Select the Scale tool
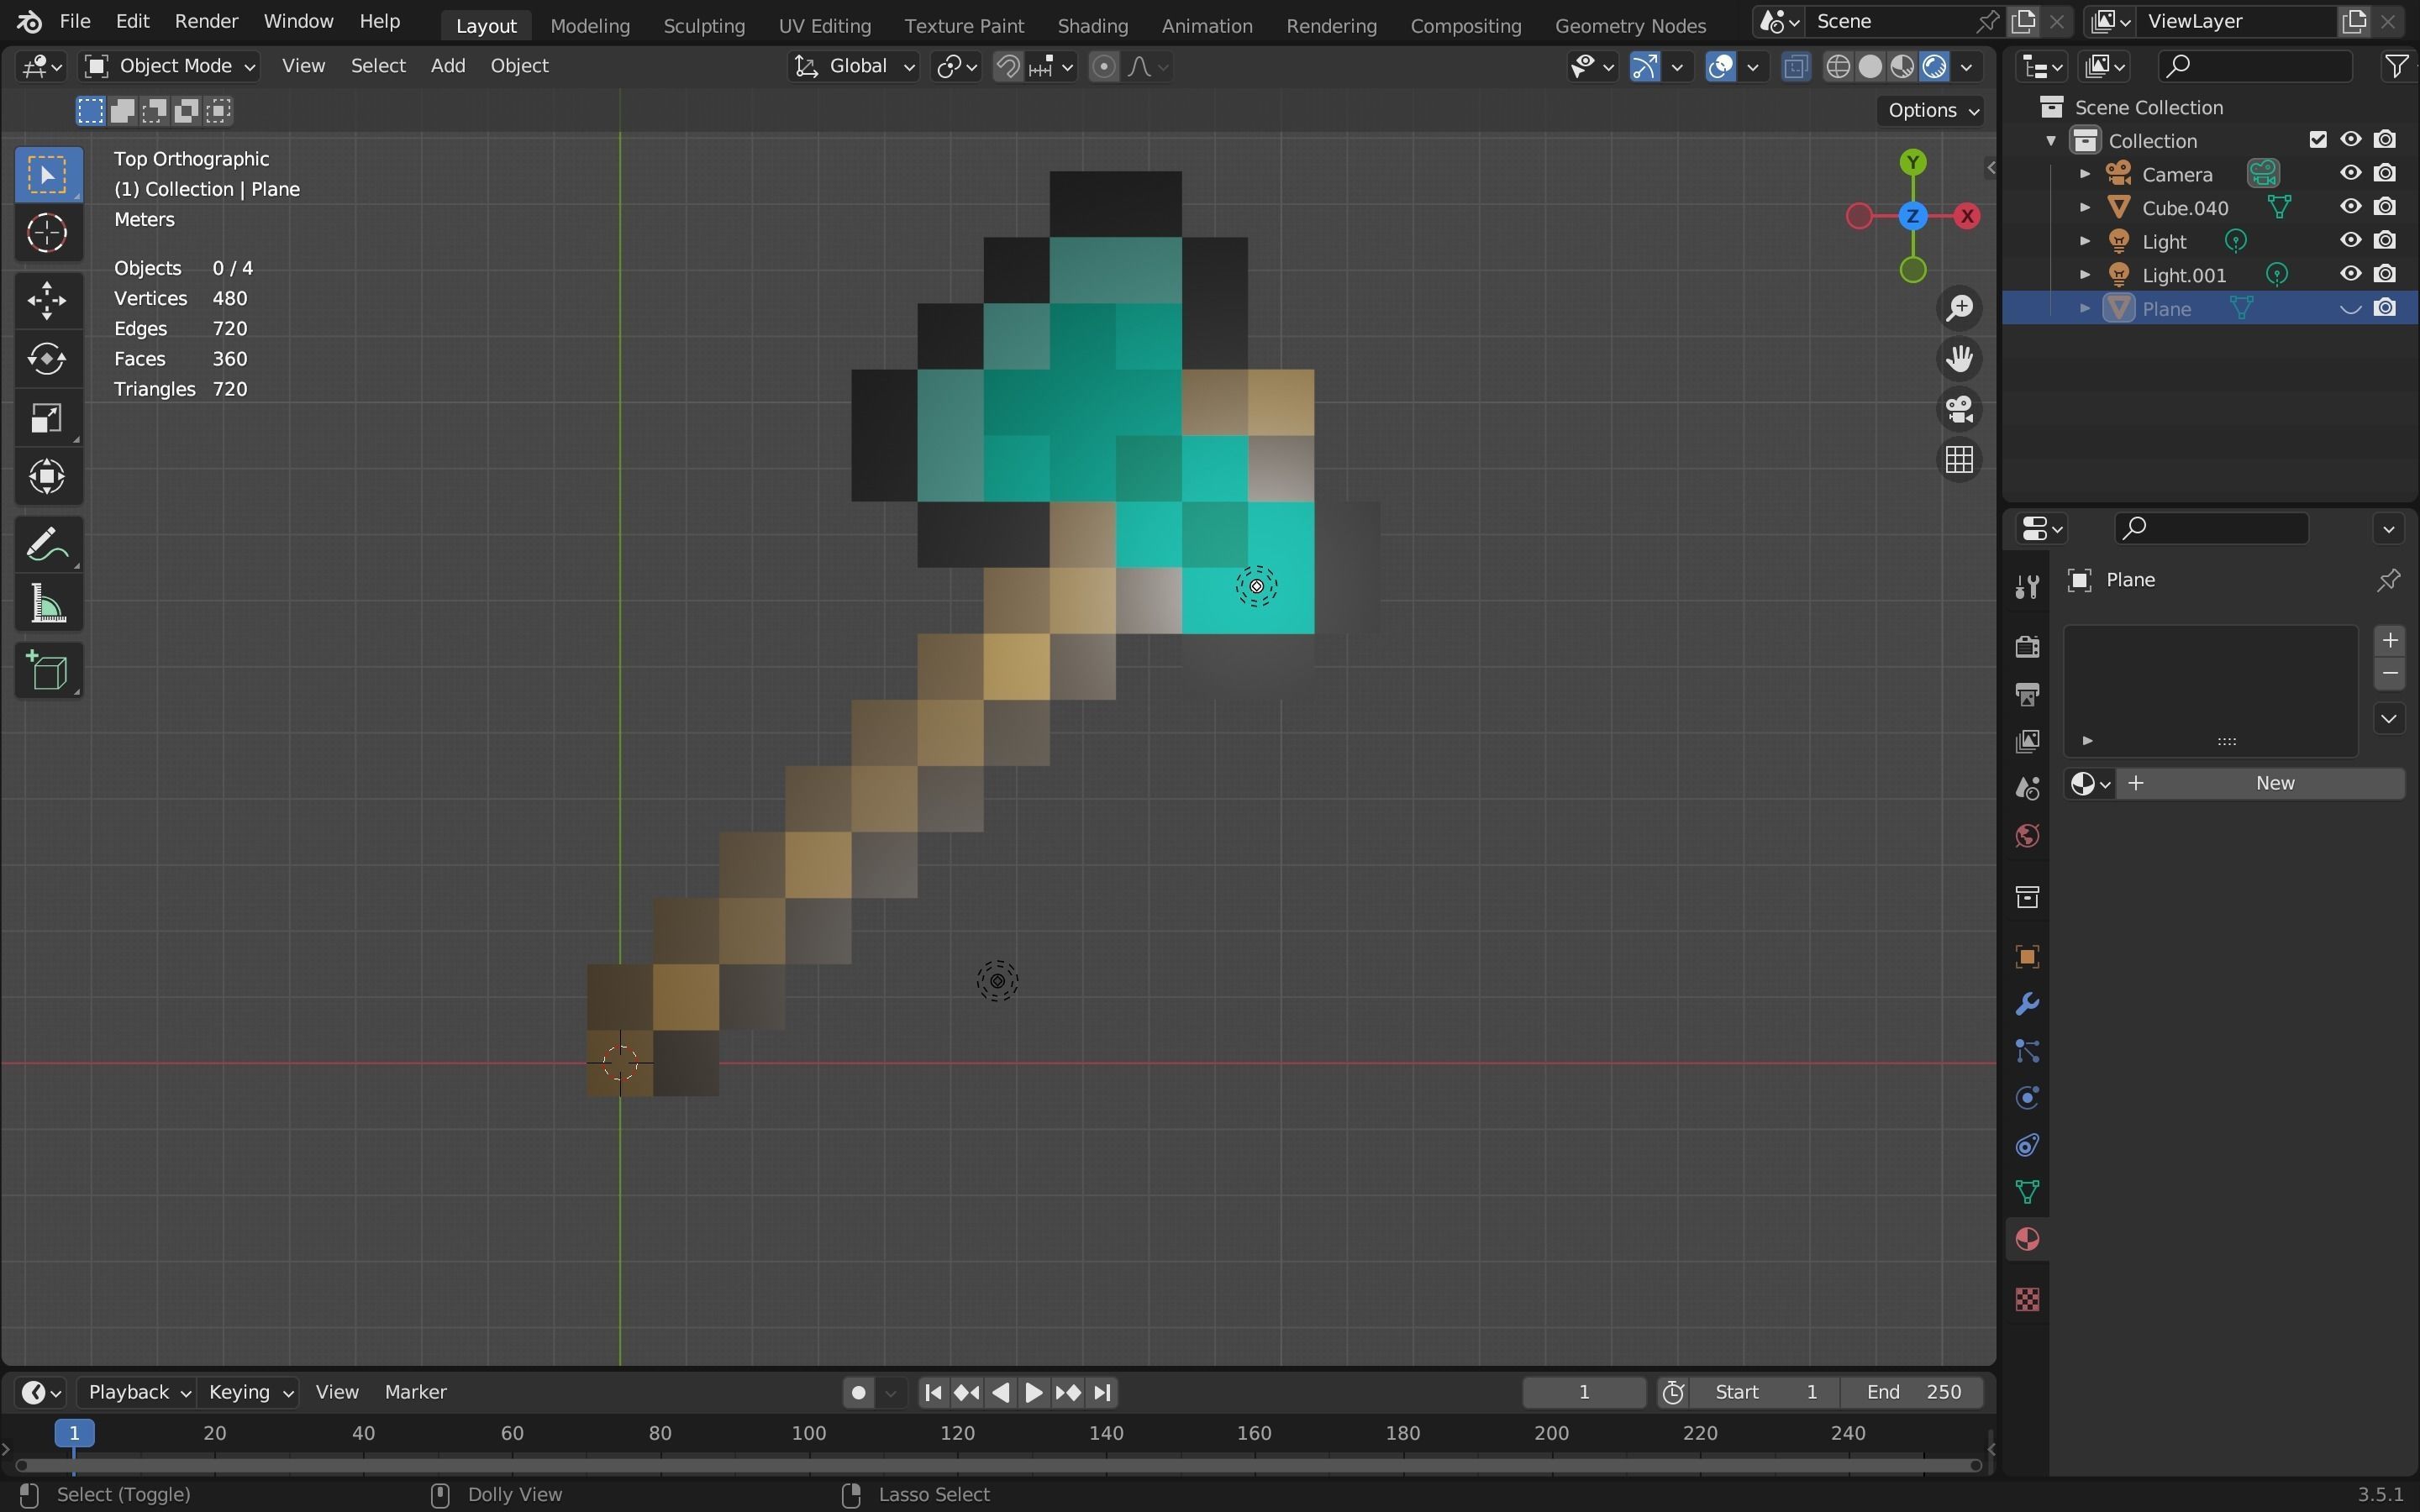The height and width of the screenshot is (1512, 2420). click(x=47, y=418)
